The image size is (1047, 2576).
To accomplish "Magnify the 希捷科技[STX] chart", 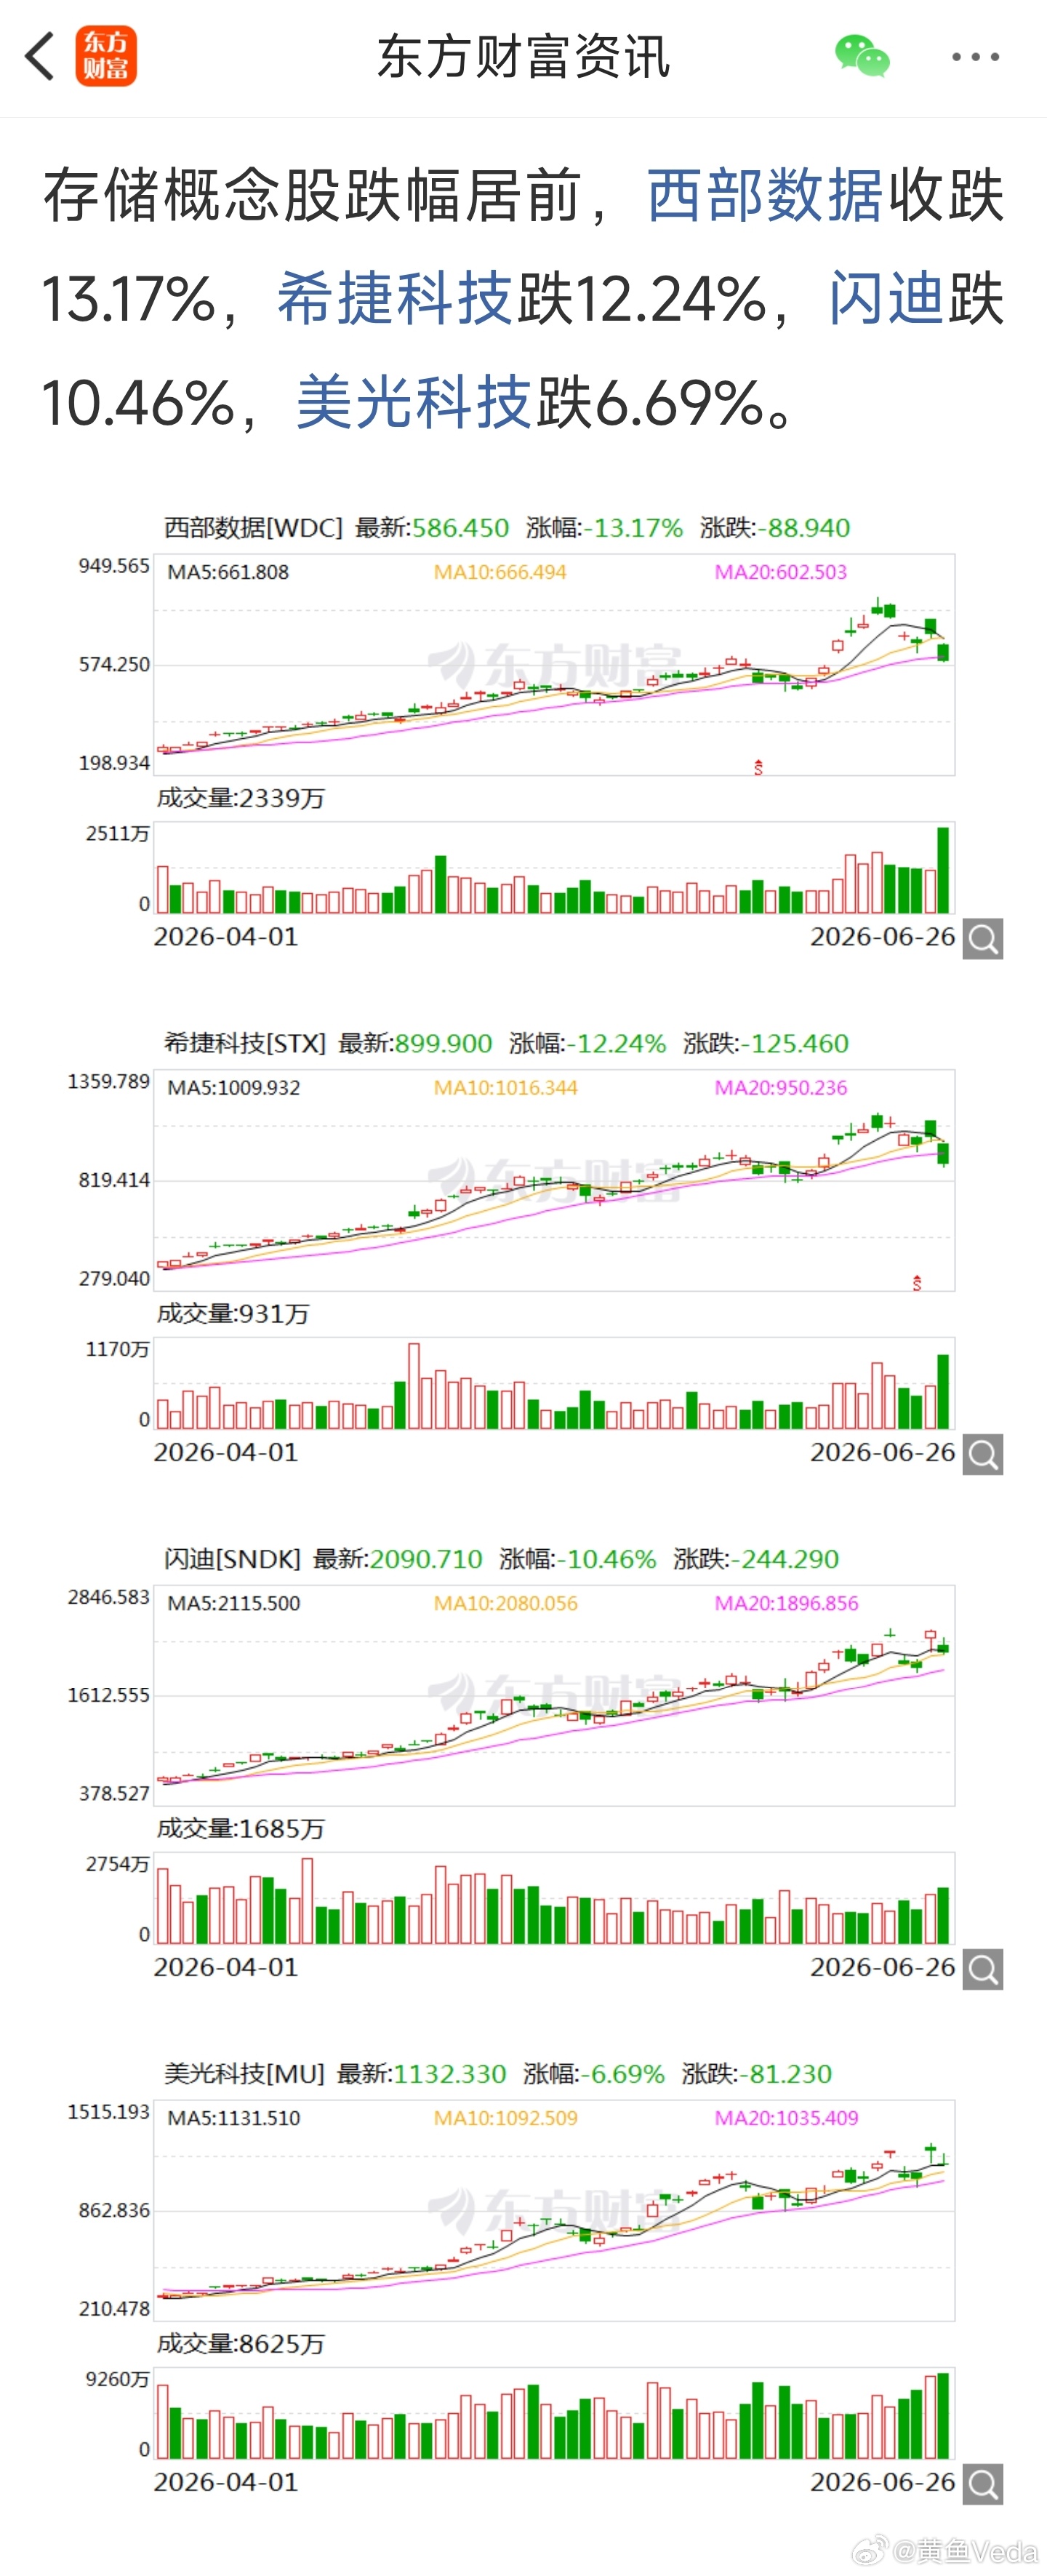I will [x=983, y=1455].
